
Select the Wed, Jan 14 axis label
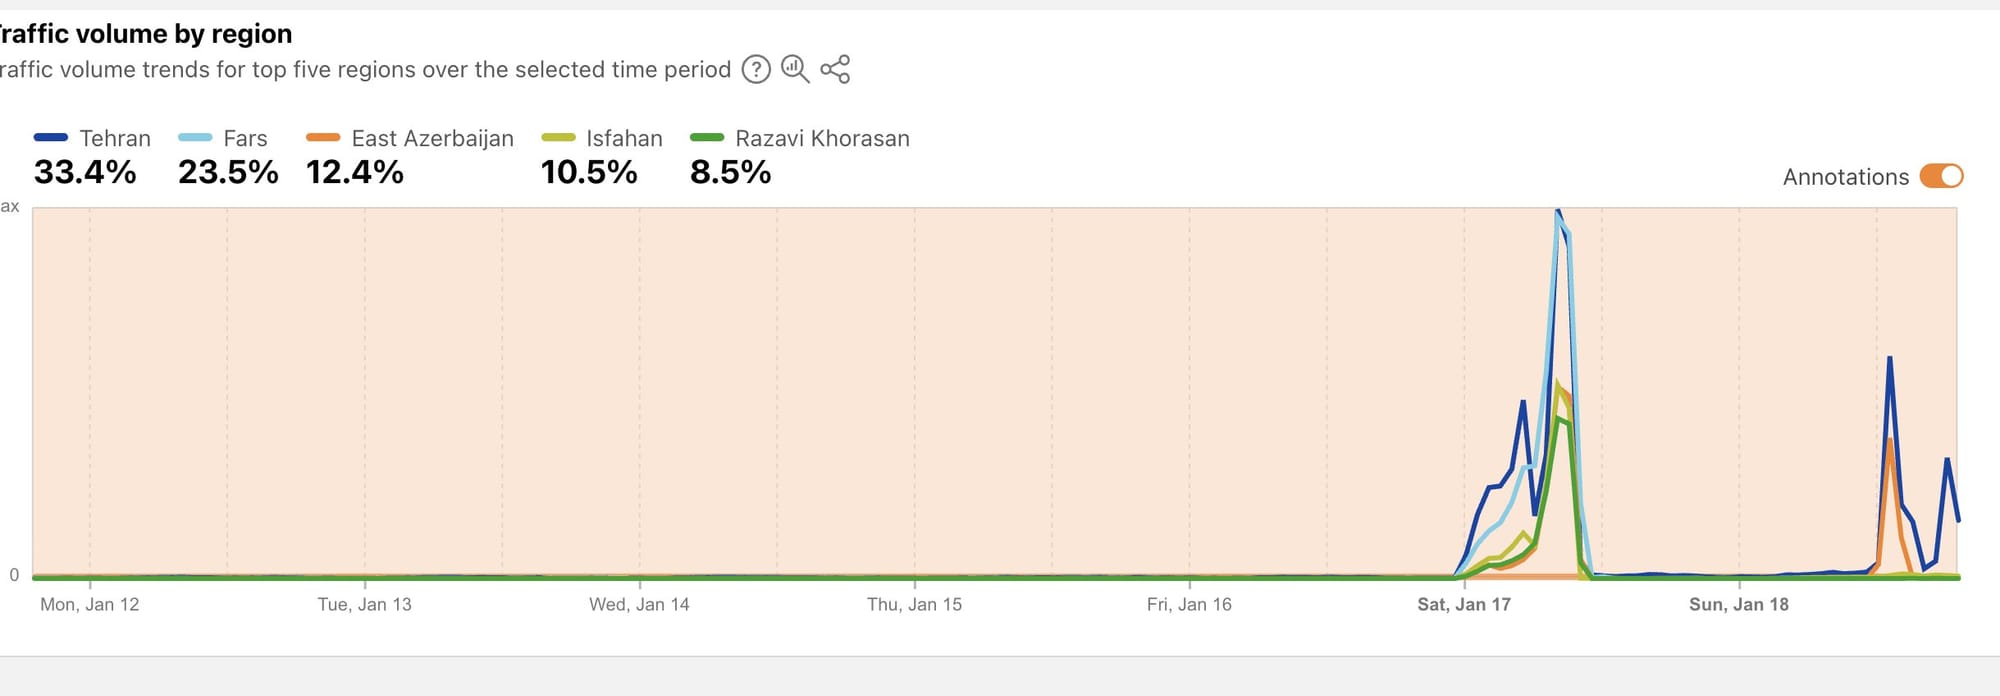tap(639, 604)
